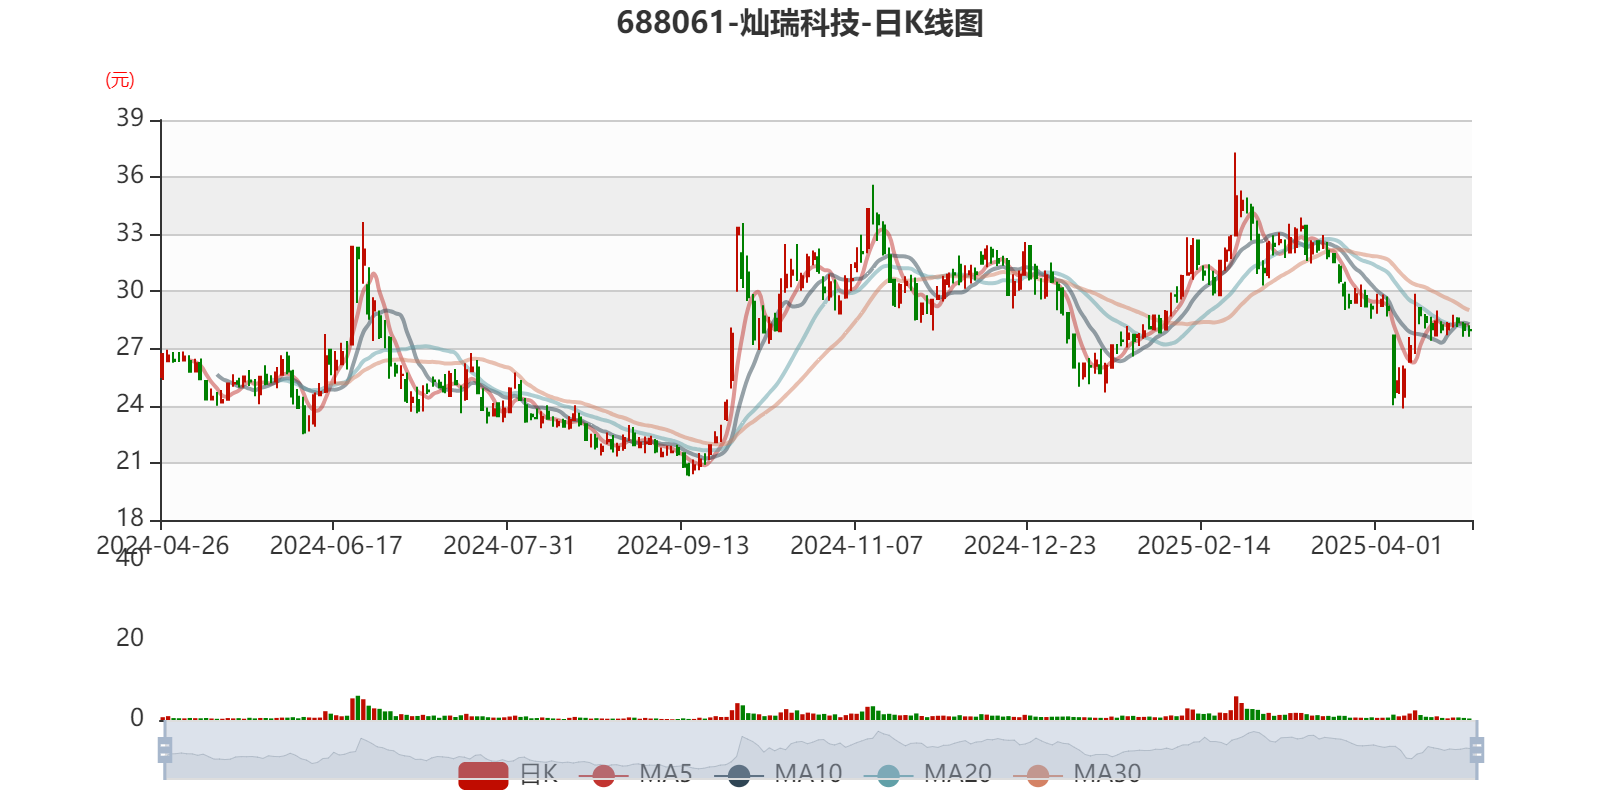Click the 日K red rectangle legend icon
The width and height of the screenshot is (1600, 800).
click(483, 774)
